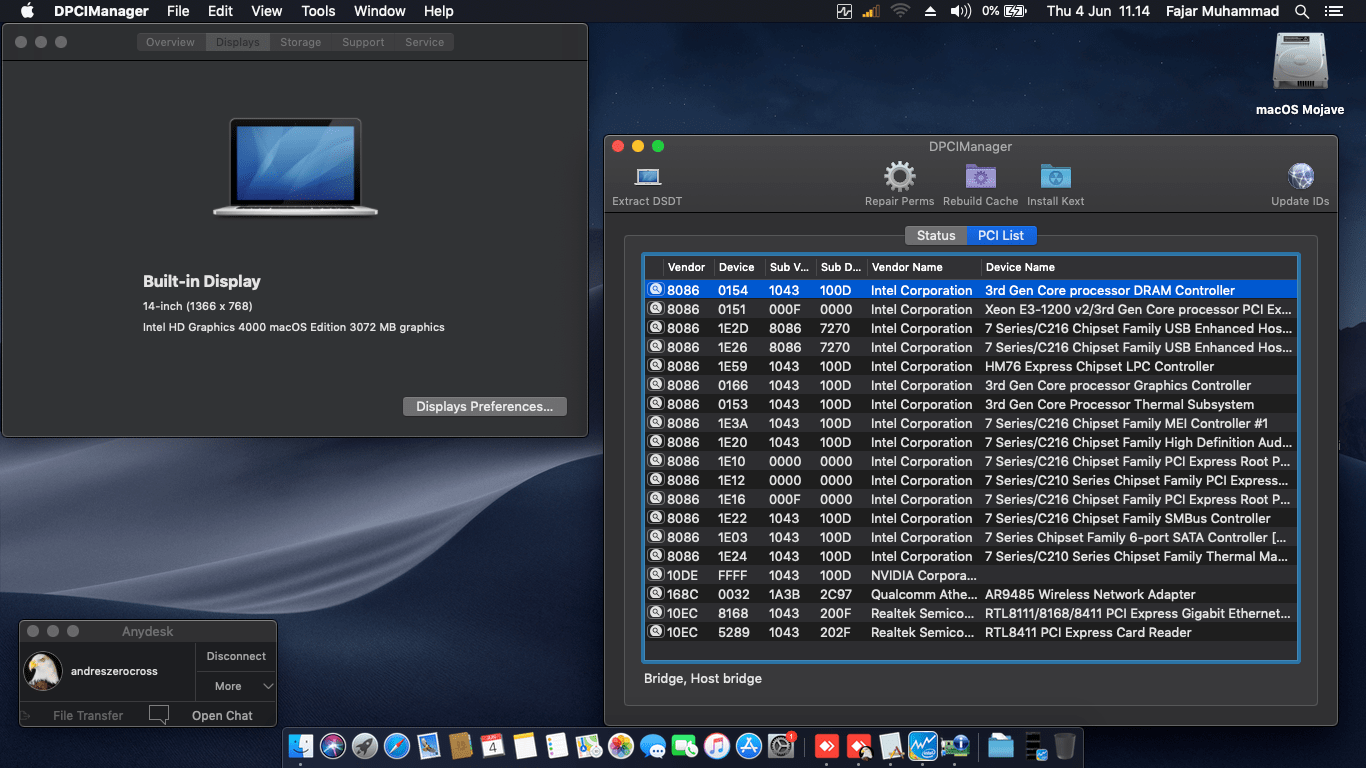Select the 7 Series/C216 MEI Controller #1 row
1366x768 pixels.
(970, 423)
